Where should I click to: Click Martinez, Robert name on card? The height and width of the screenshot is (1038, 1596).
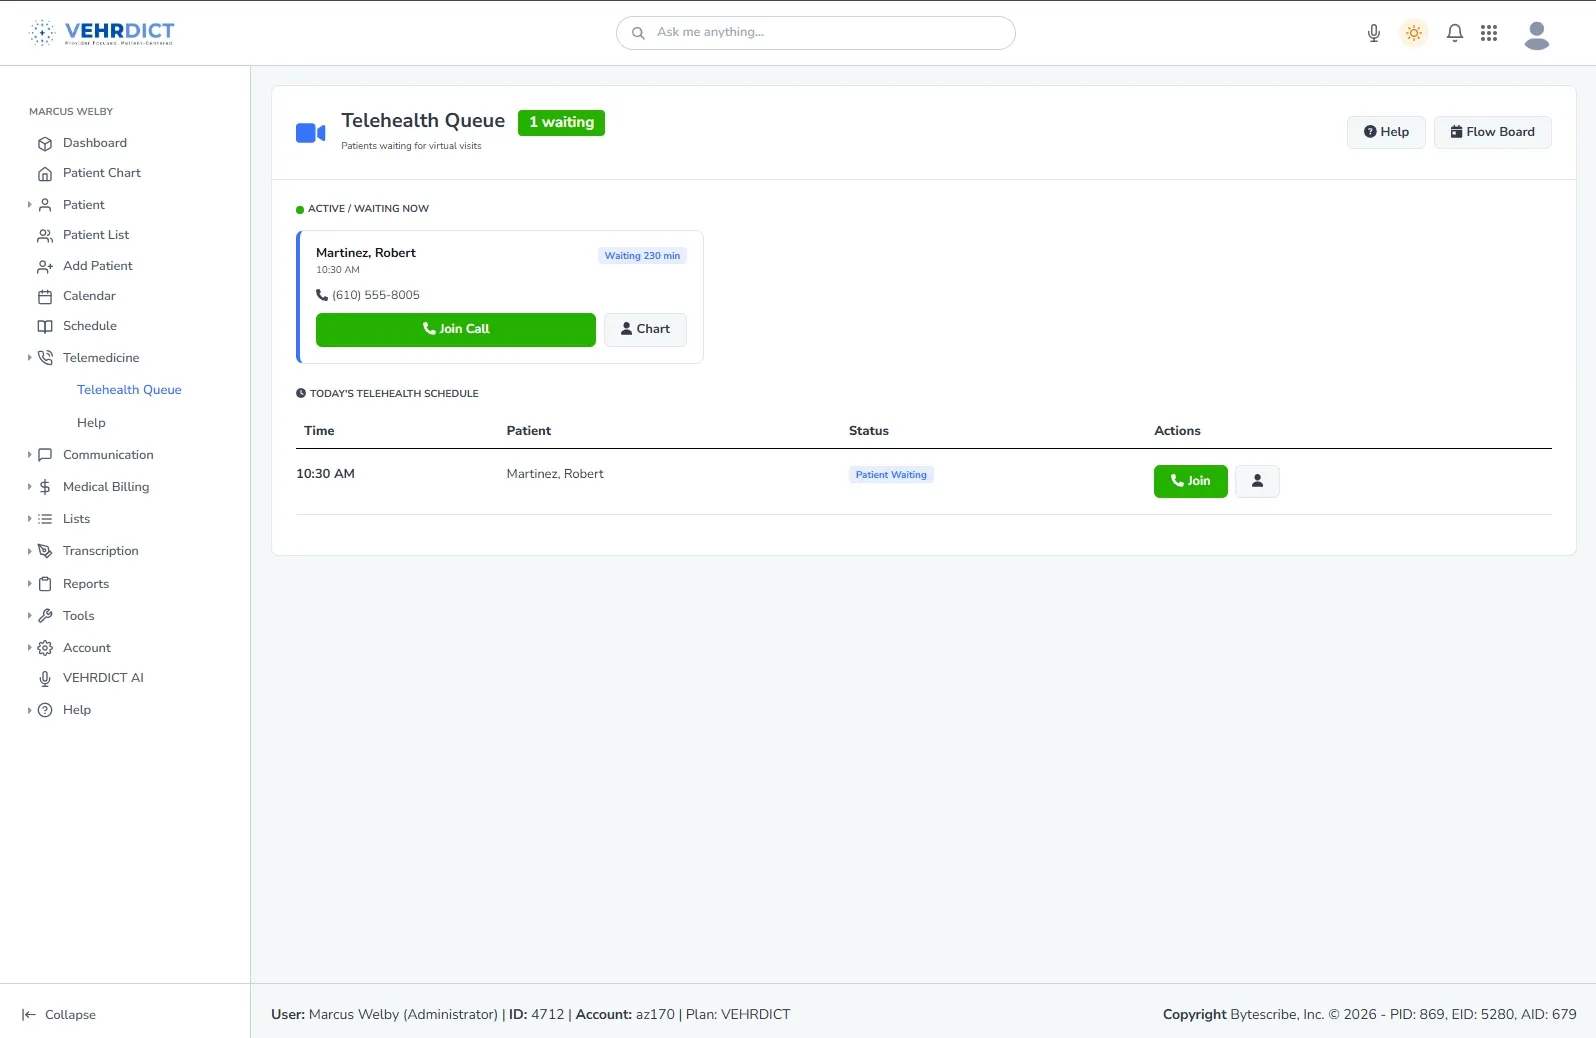point(366,253)
